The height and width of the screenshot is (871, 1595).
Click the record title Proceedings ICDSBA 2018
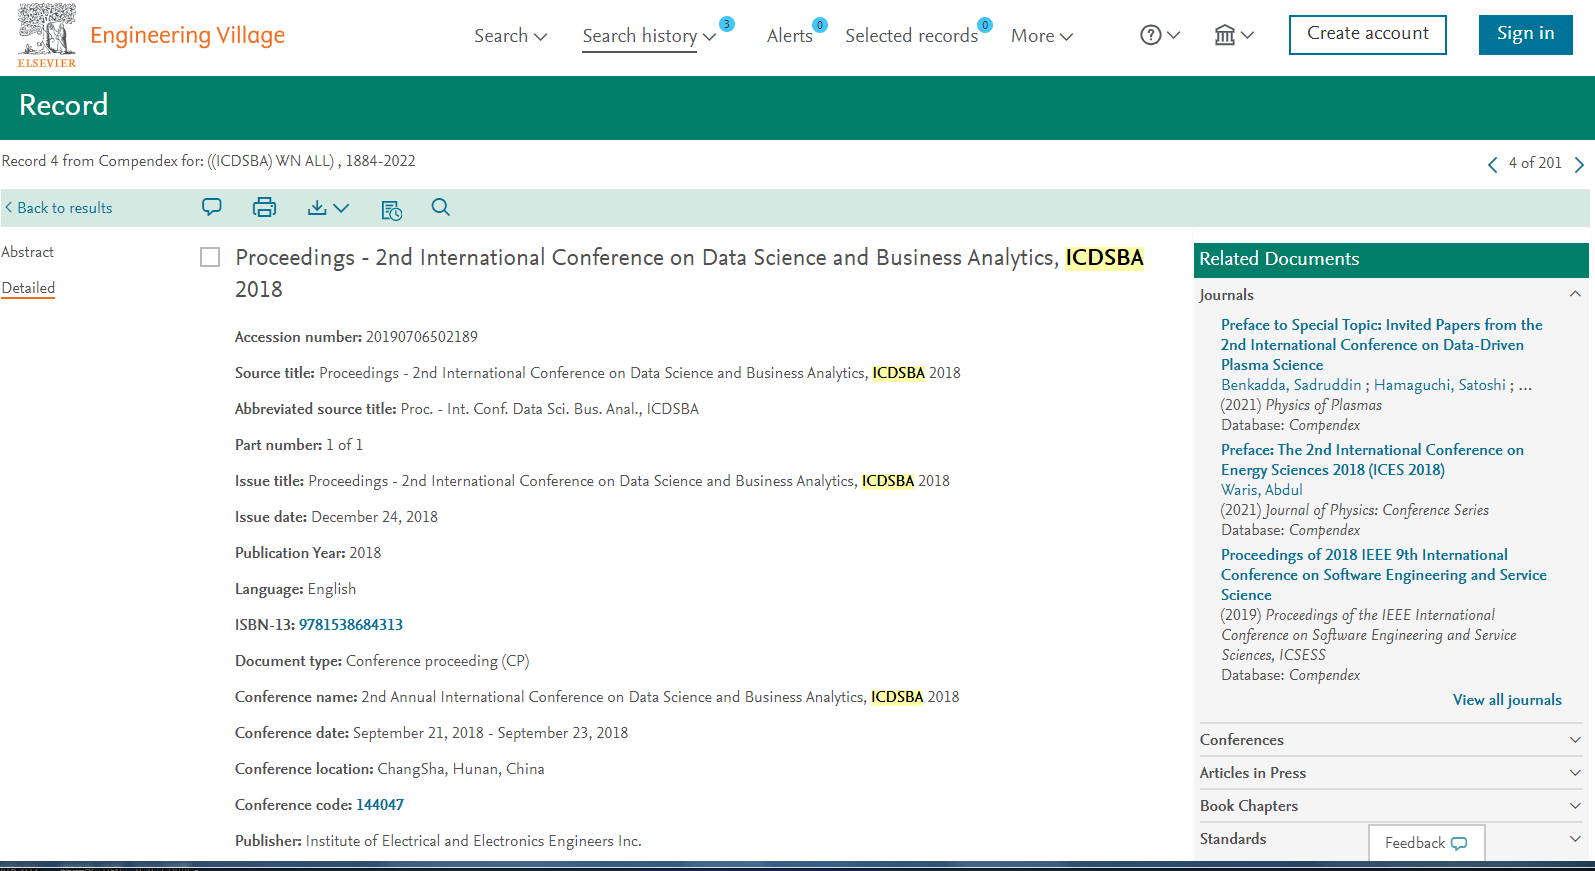pyautogui.click(x=689, y=273)
